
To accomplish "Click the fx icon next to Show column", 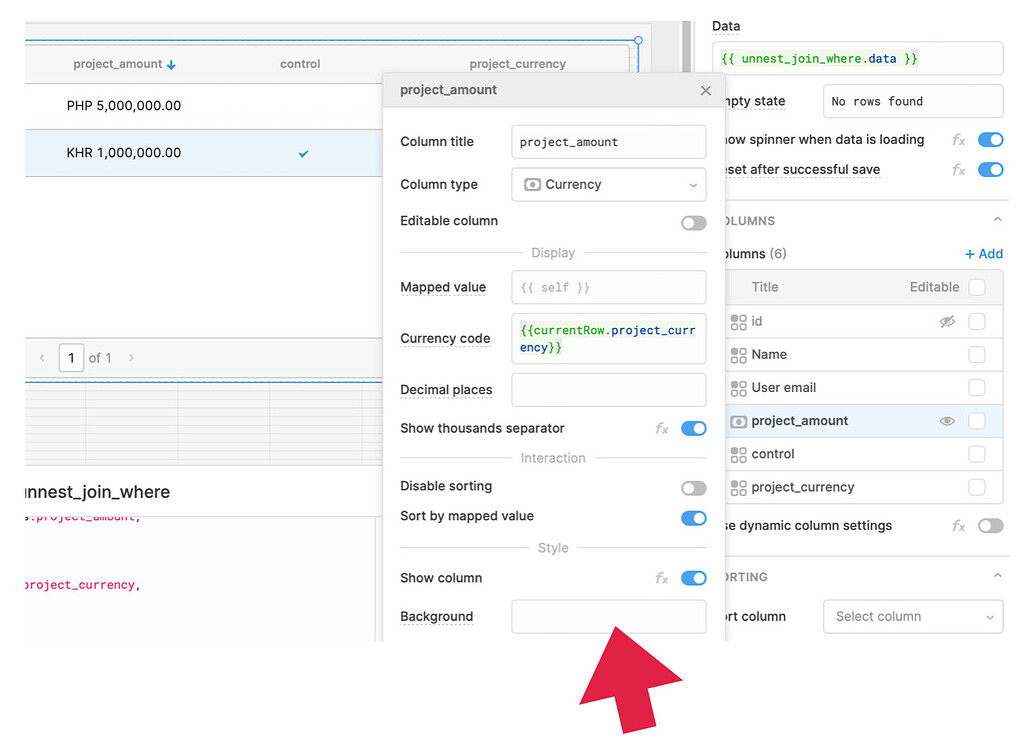I will [x=661, y=578].
